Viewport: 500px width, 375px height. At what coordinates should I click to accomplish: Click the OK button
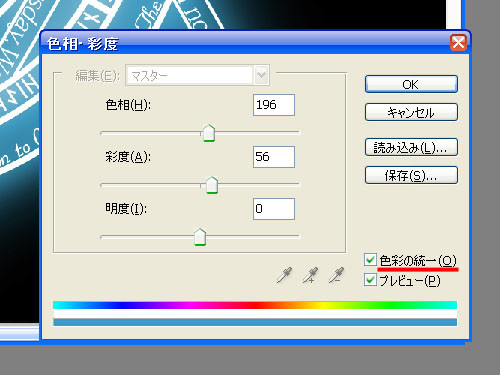[411, 84]
